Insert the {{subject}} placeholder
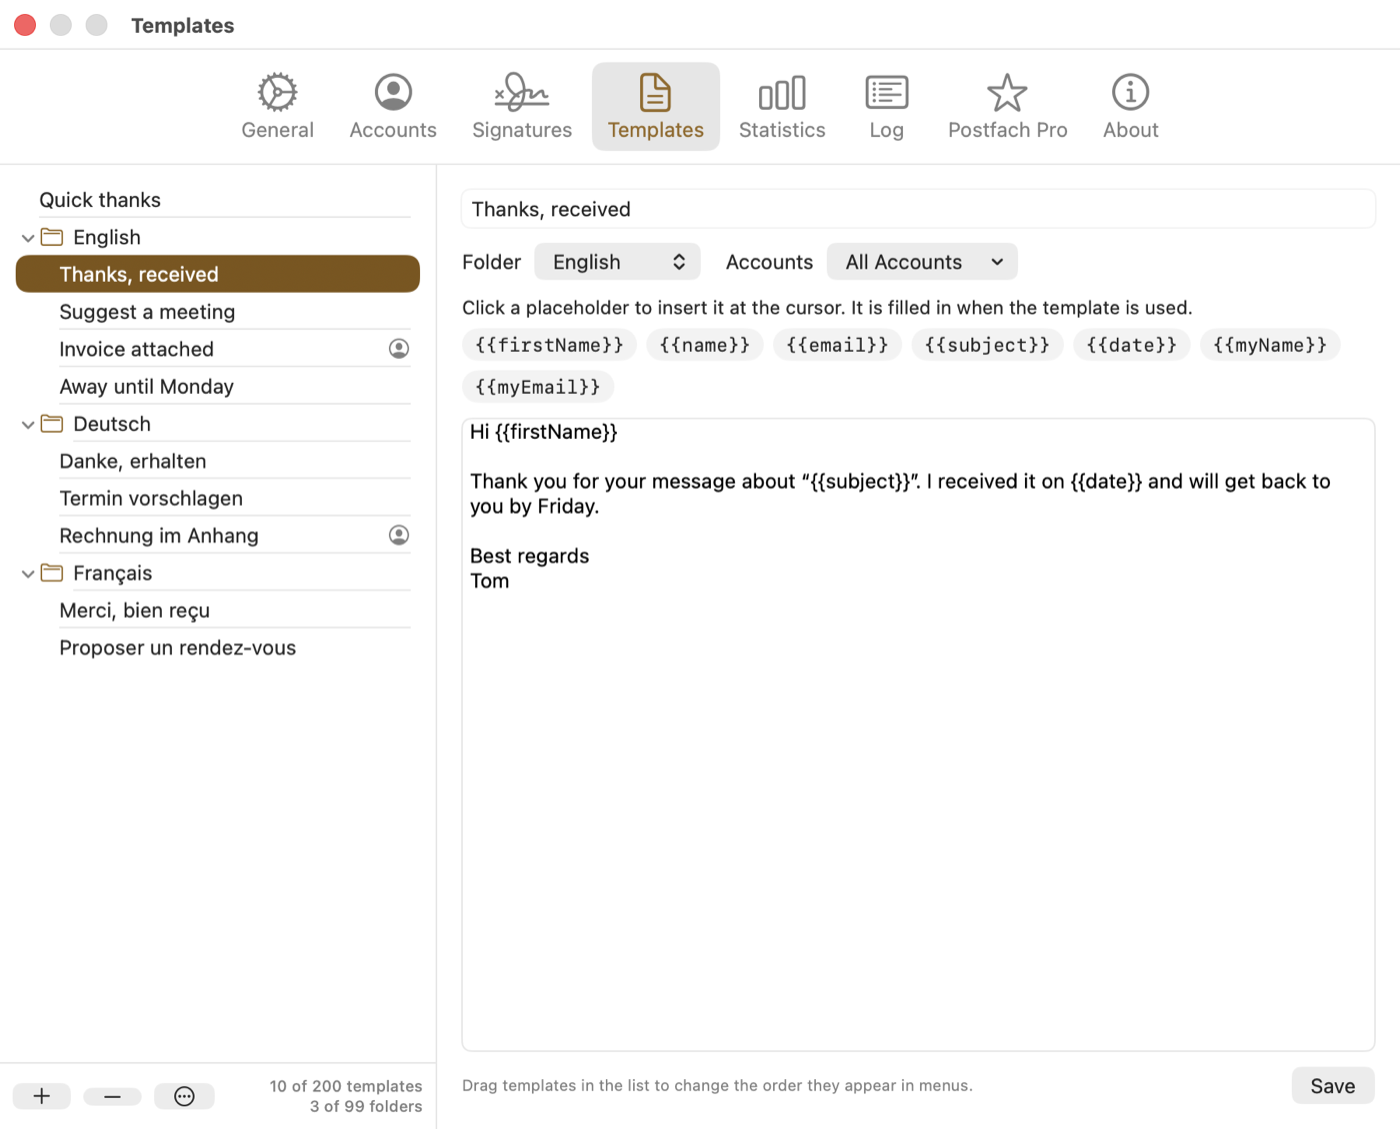The image size is (1400, 1129). coord(987,345)
